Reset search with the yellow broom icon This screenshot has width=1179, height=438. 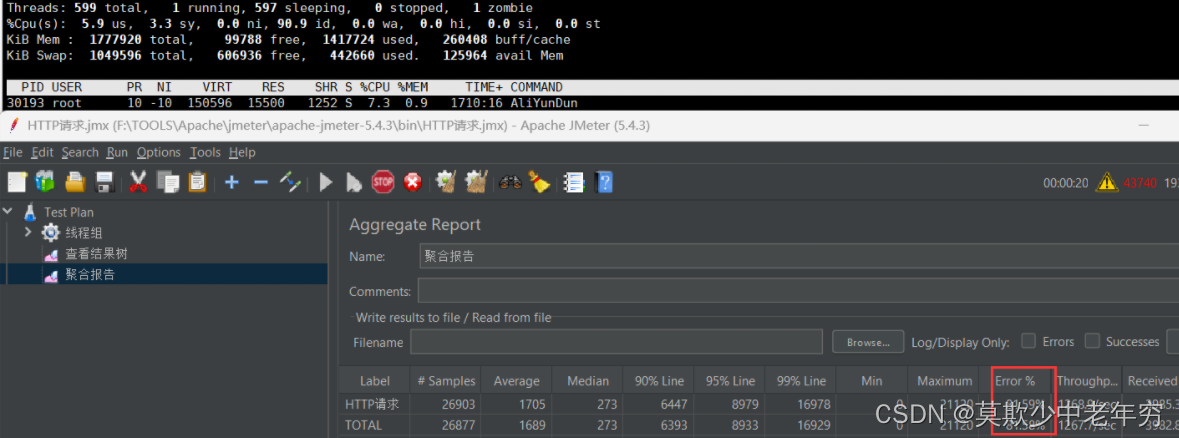539,182
